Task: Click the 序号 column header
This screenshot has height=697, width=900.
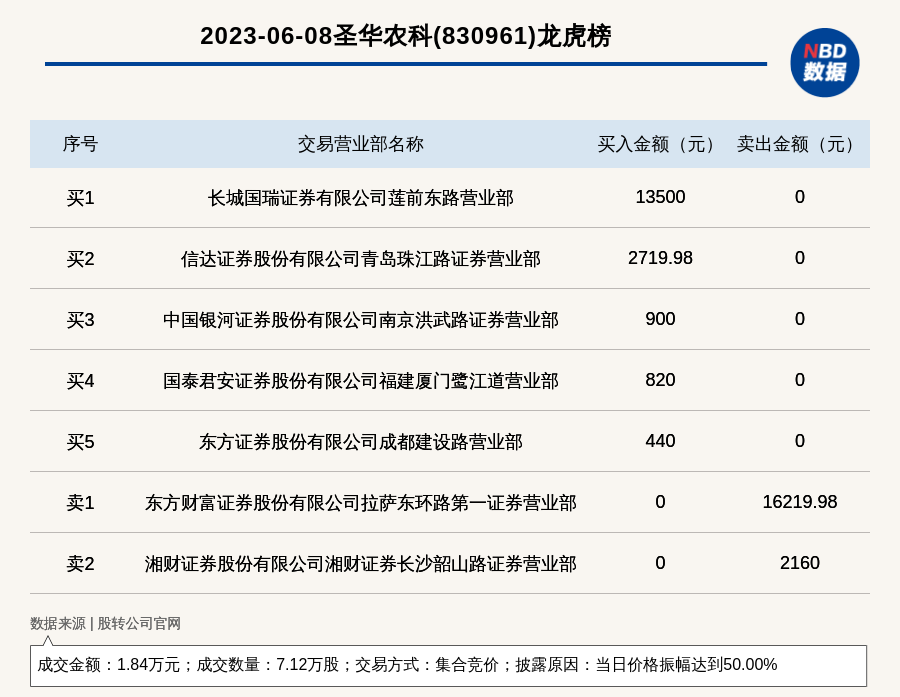Action: point(80,144)
